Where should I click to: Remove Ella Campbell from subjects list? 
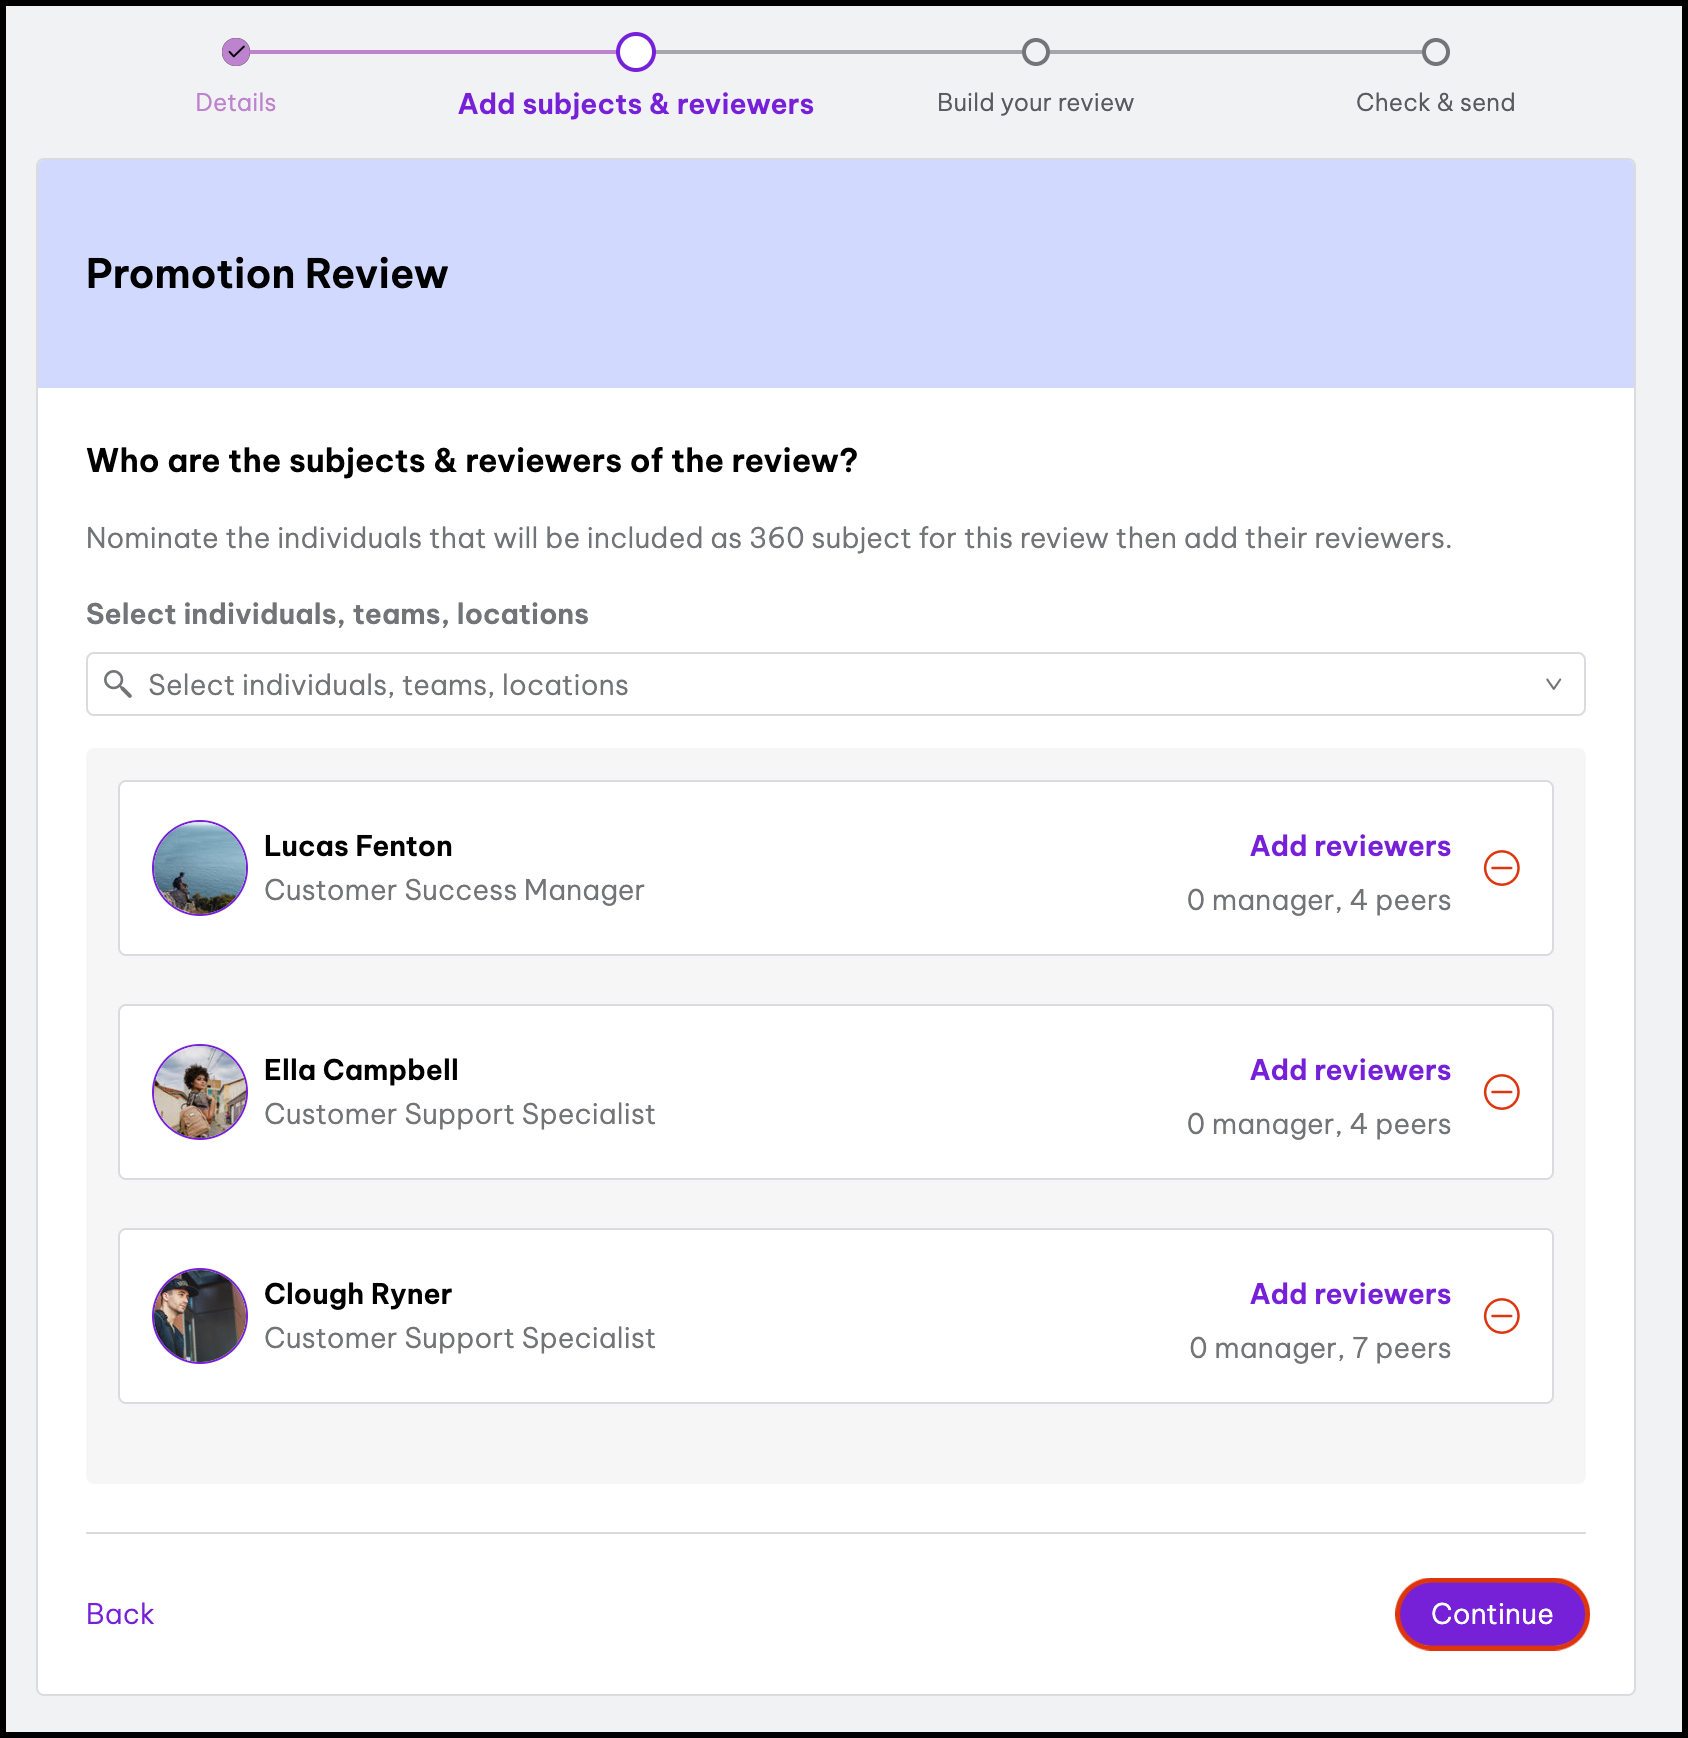(x=1501, y=1092)
